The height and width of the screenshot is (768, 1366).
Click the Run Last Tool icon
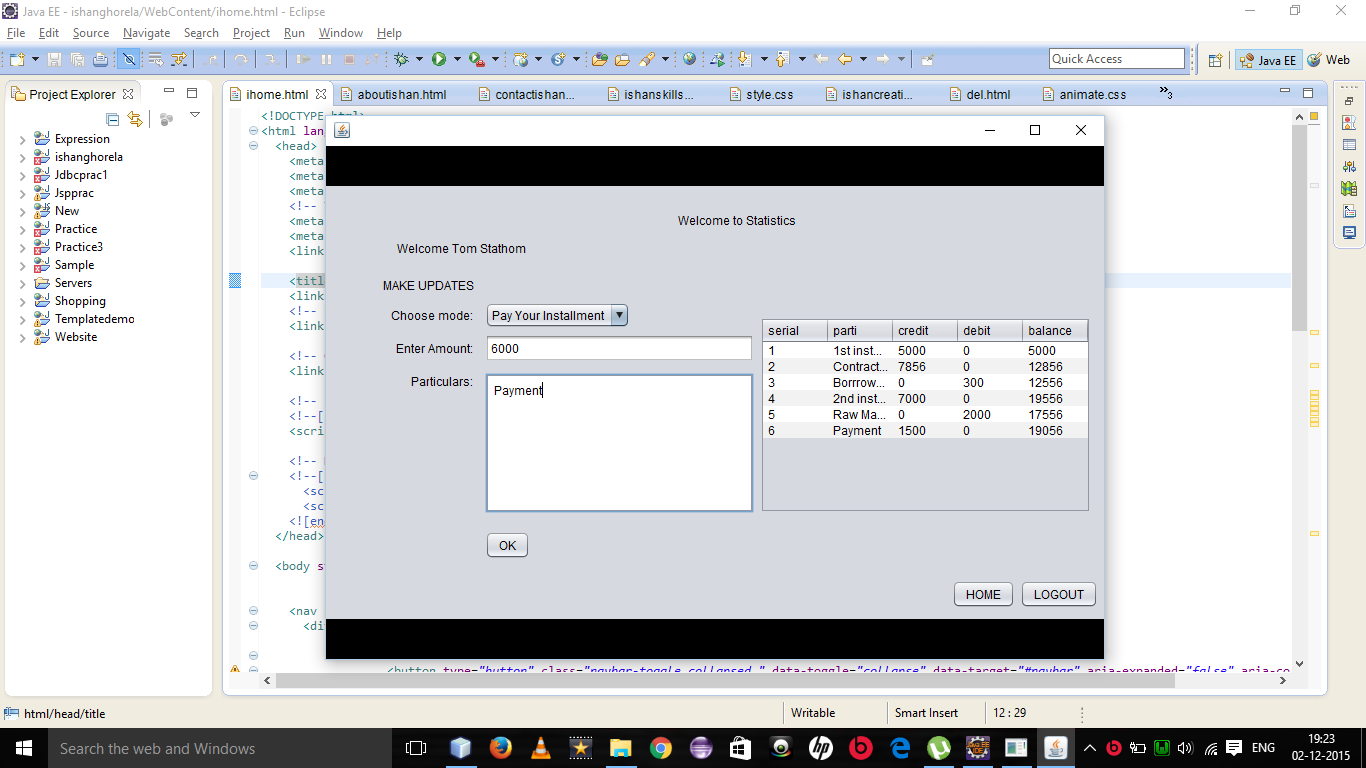tap(477, 60)
